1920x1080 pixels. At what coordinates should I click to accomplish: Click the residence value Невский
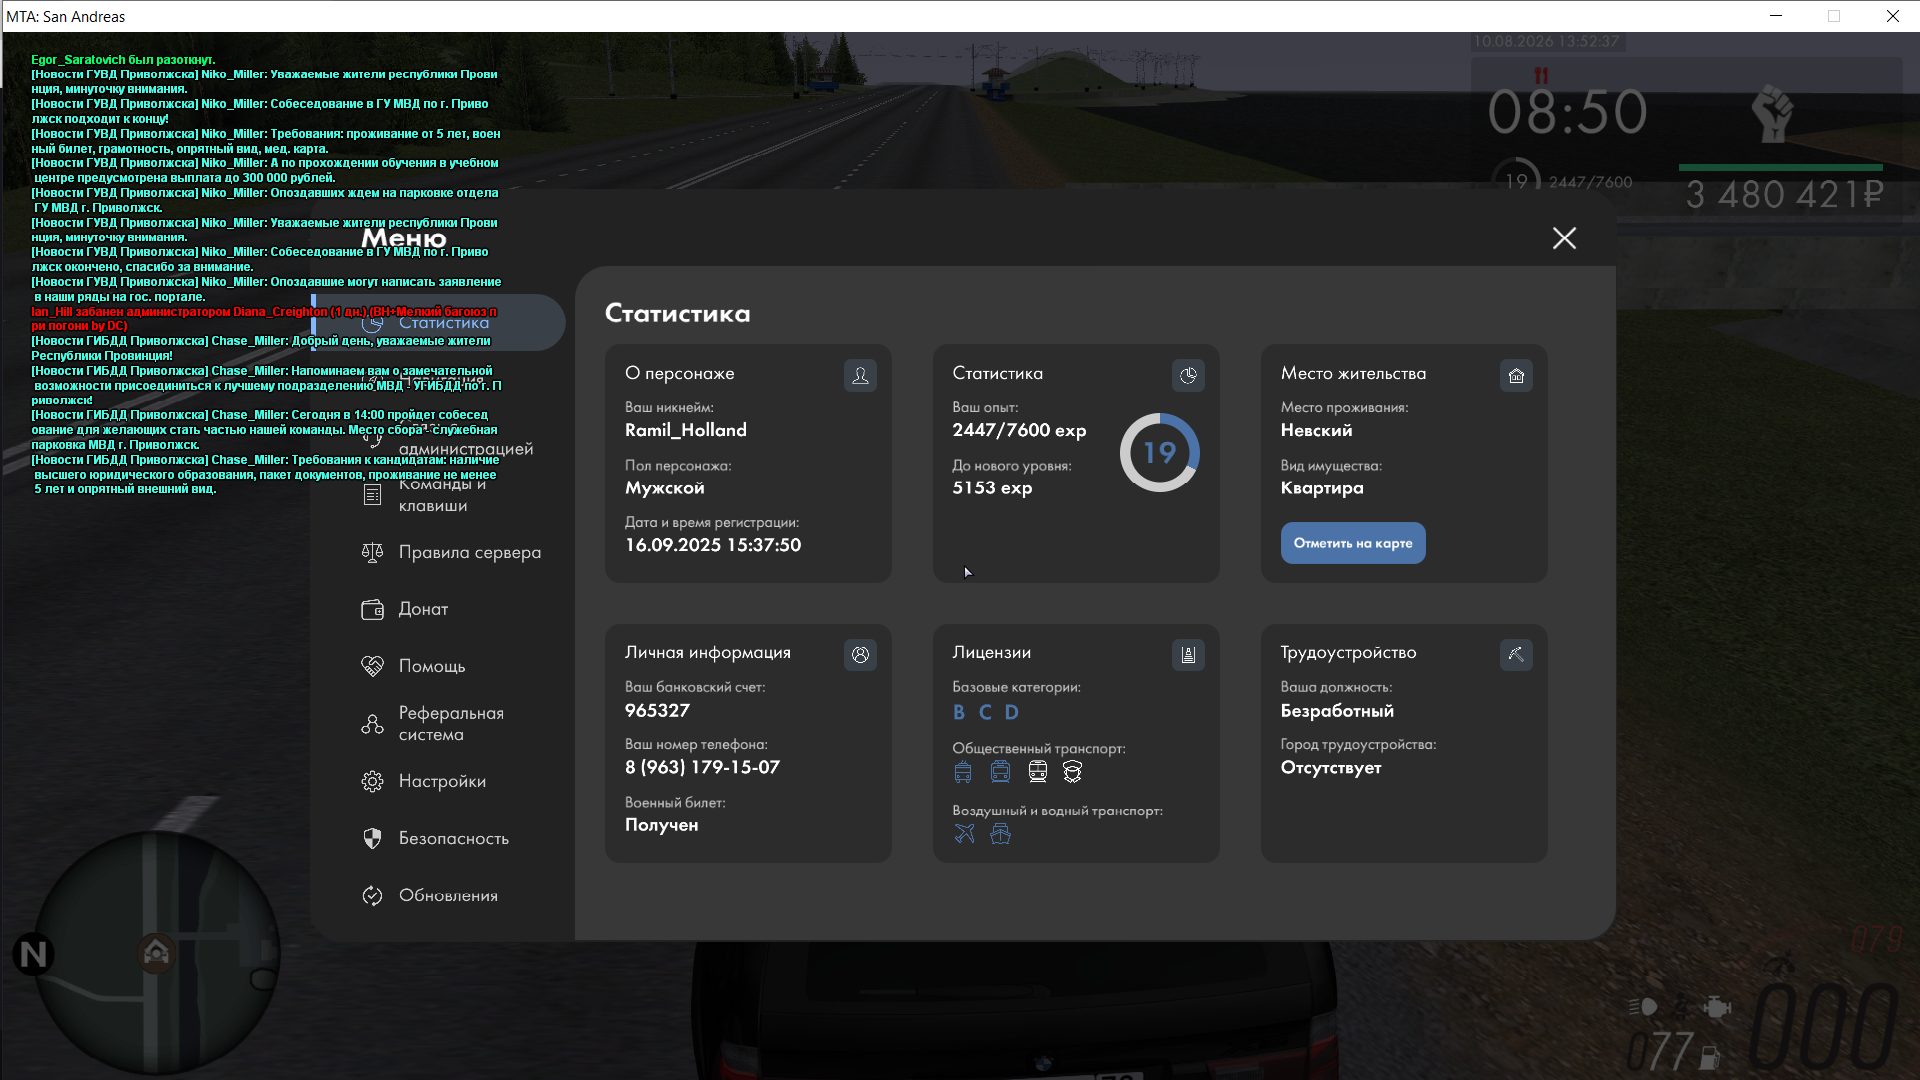point(1316,430)
